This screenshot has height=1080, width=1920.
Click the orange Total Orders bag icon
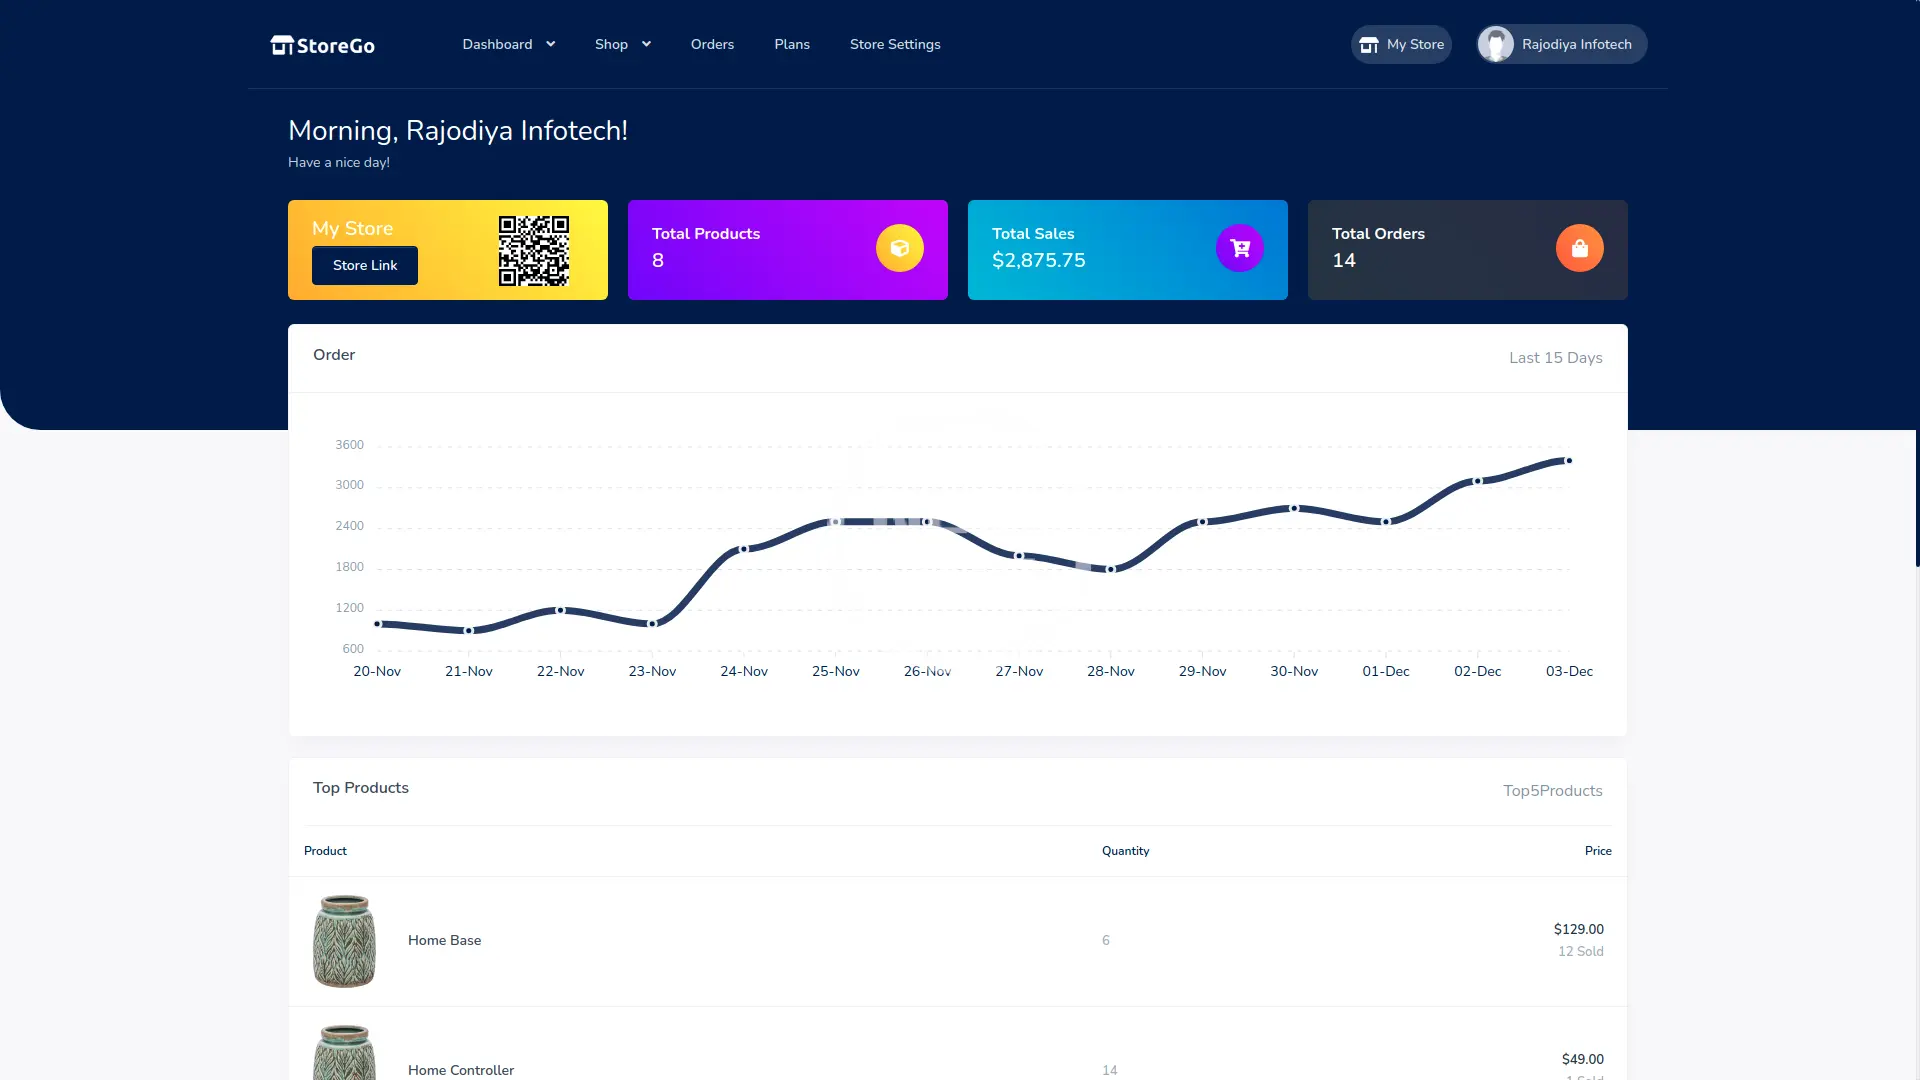tap(1579, 248)
